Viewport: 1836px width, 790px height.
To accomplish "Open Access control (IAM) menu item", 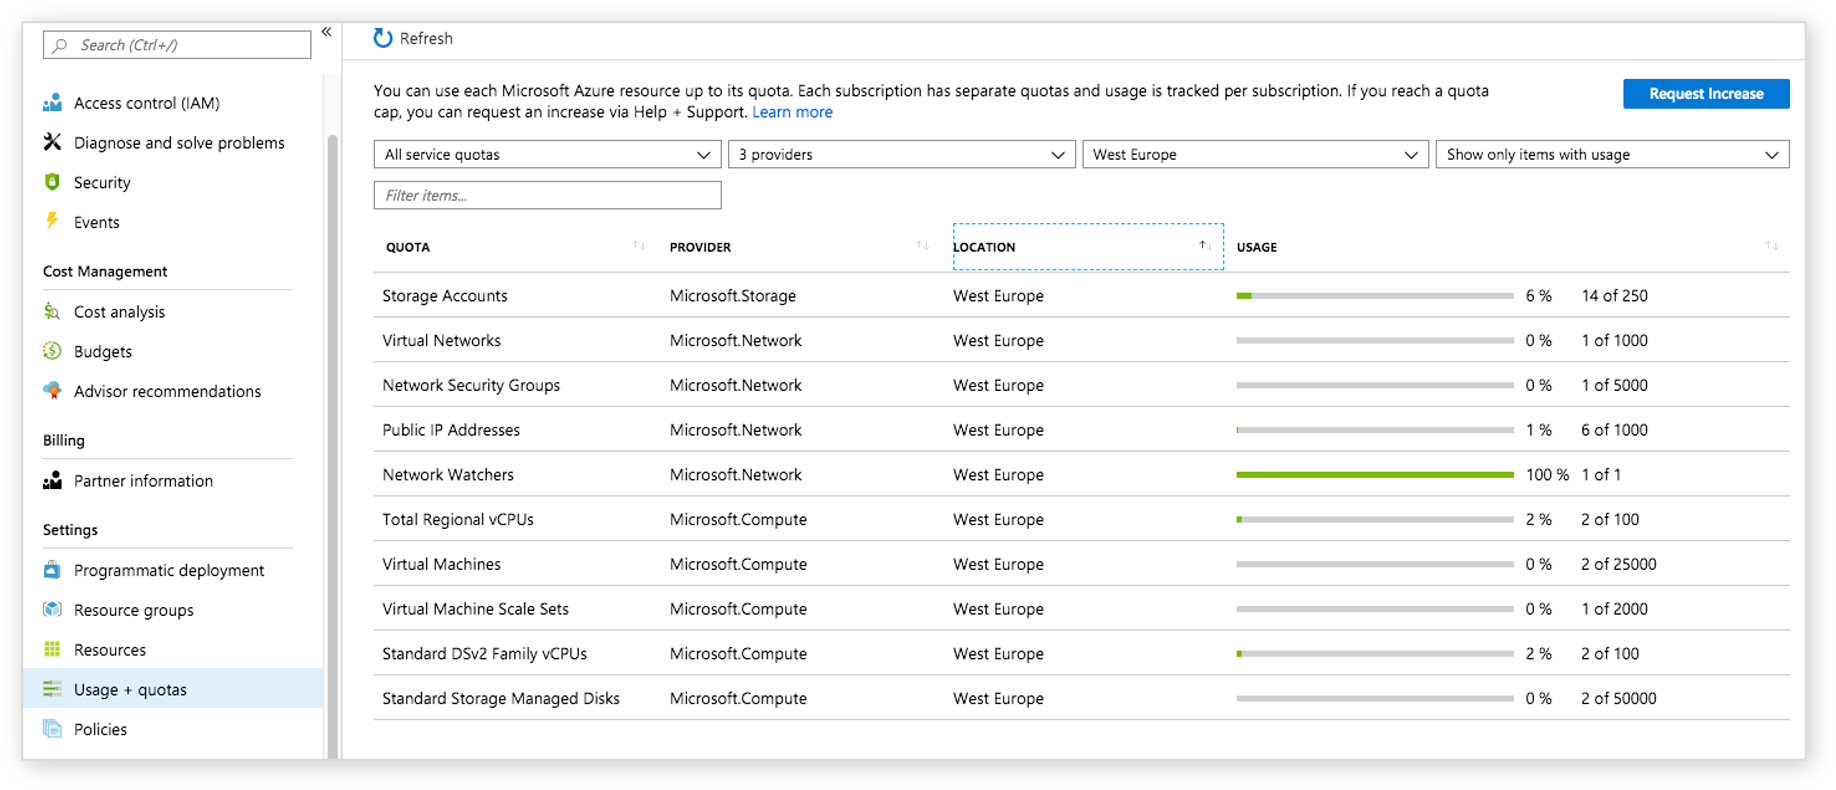I will pos(147,103).
